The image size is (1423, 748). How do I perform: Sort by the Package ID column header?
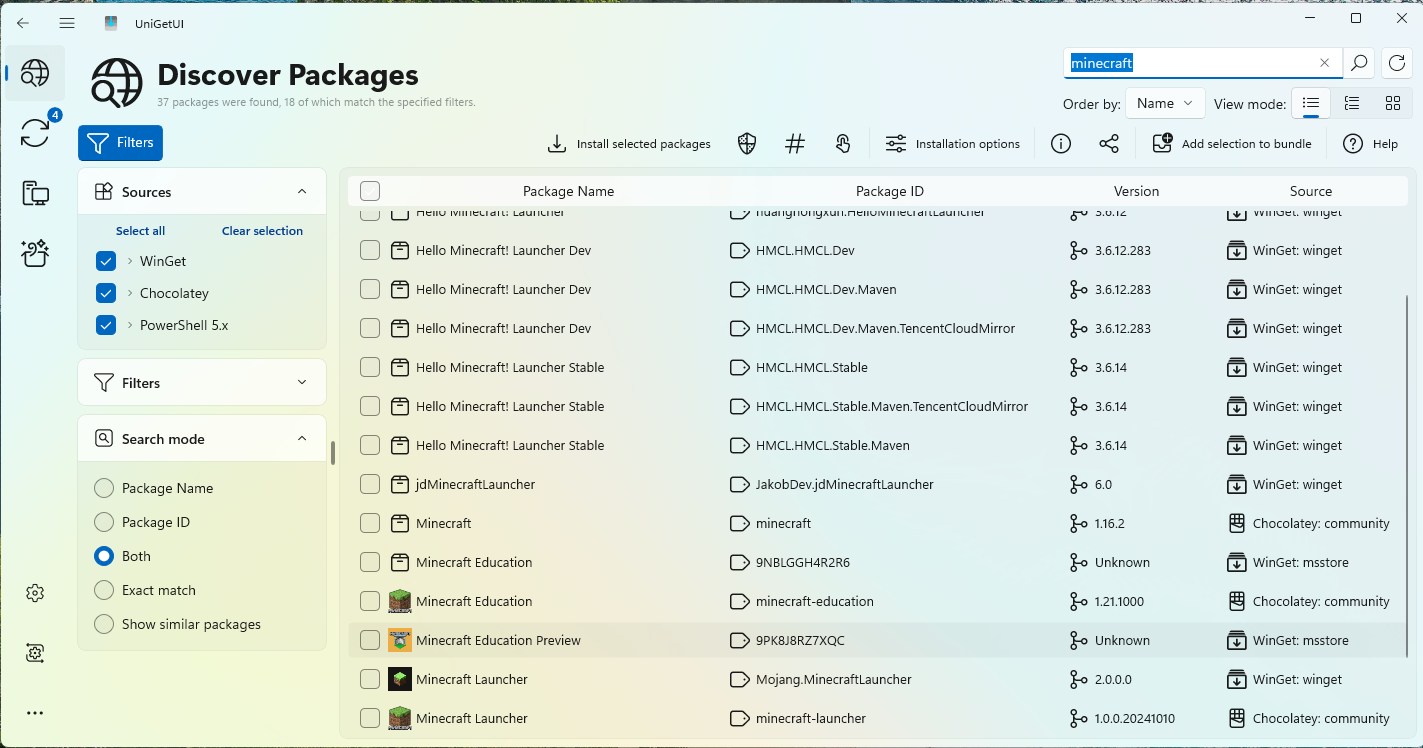[890, 191]
